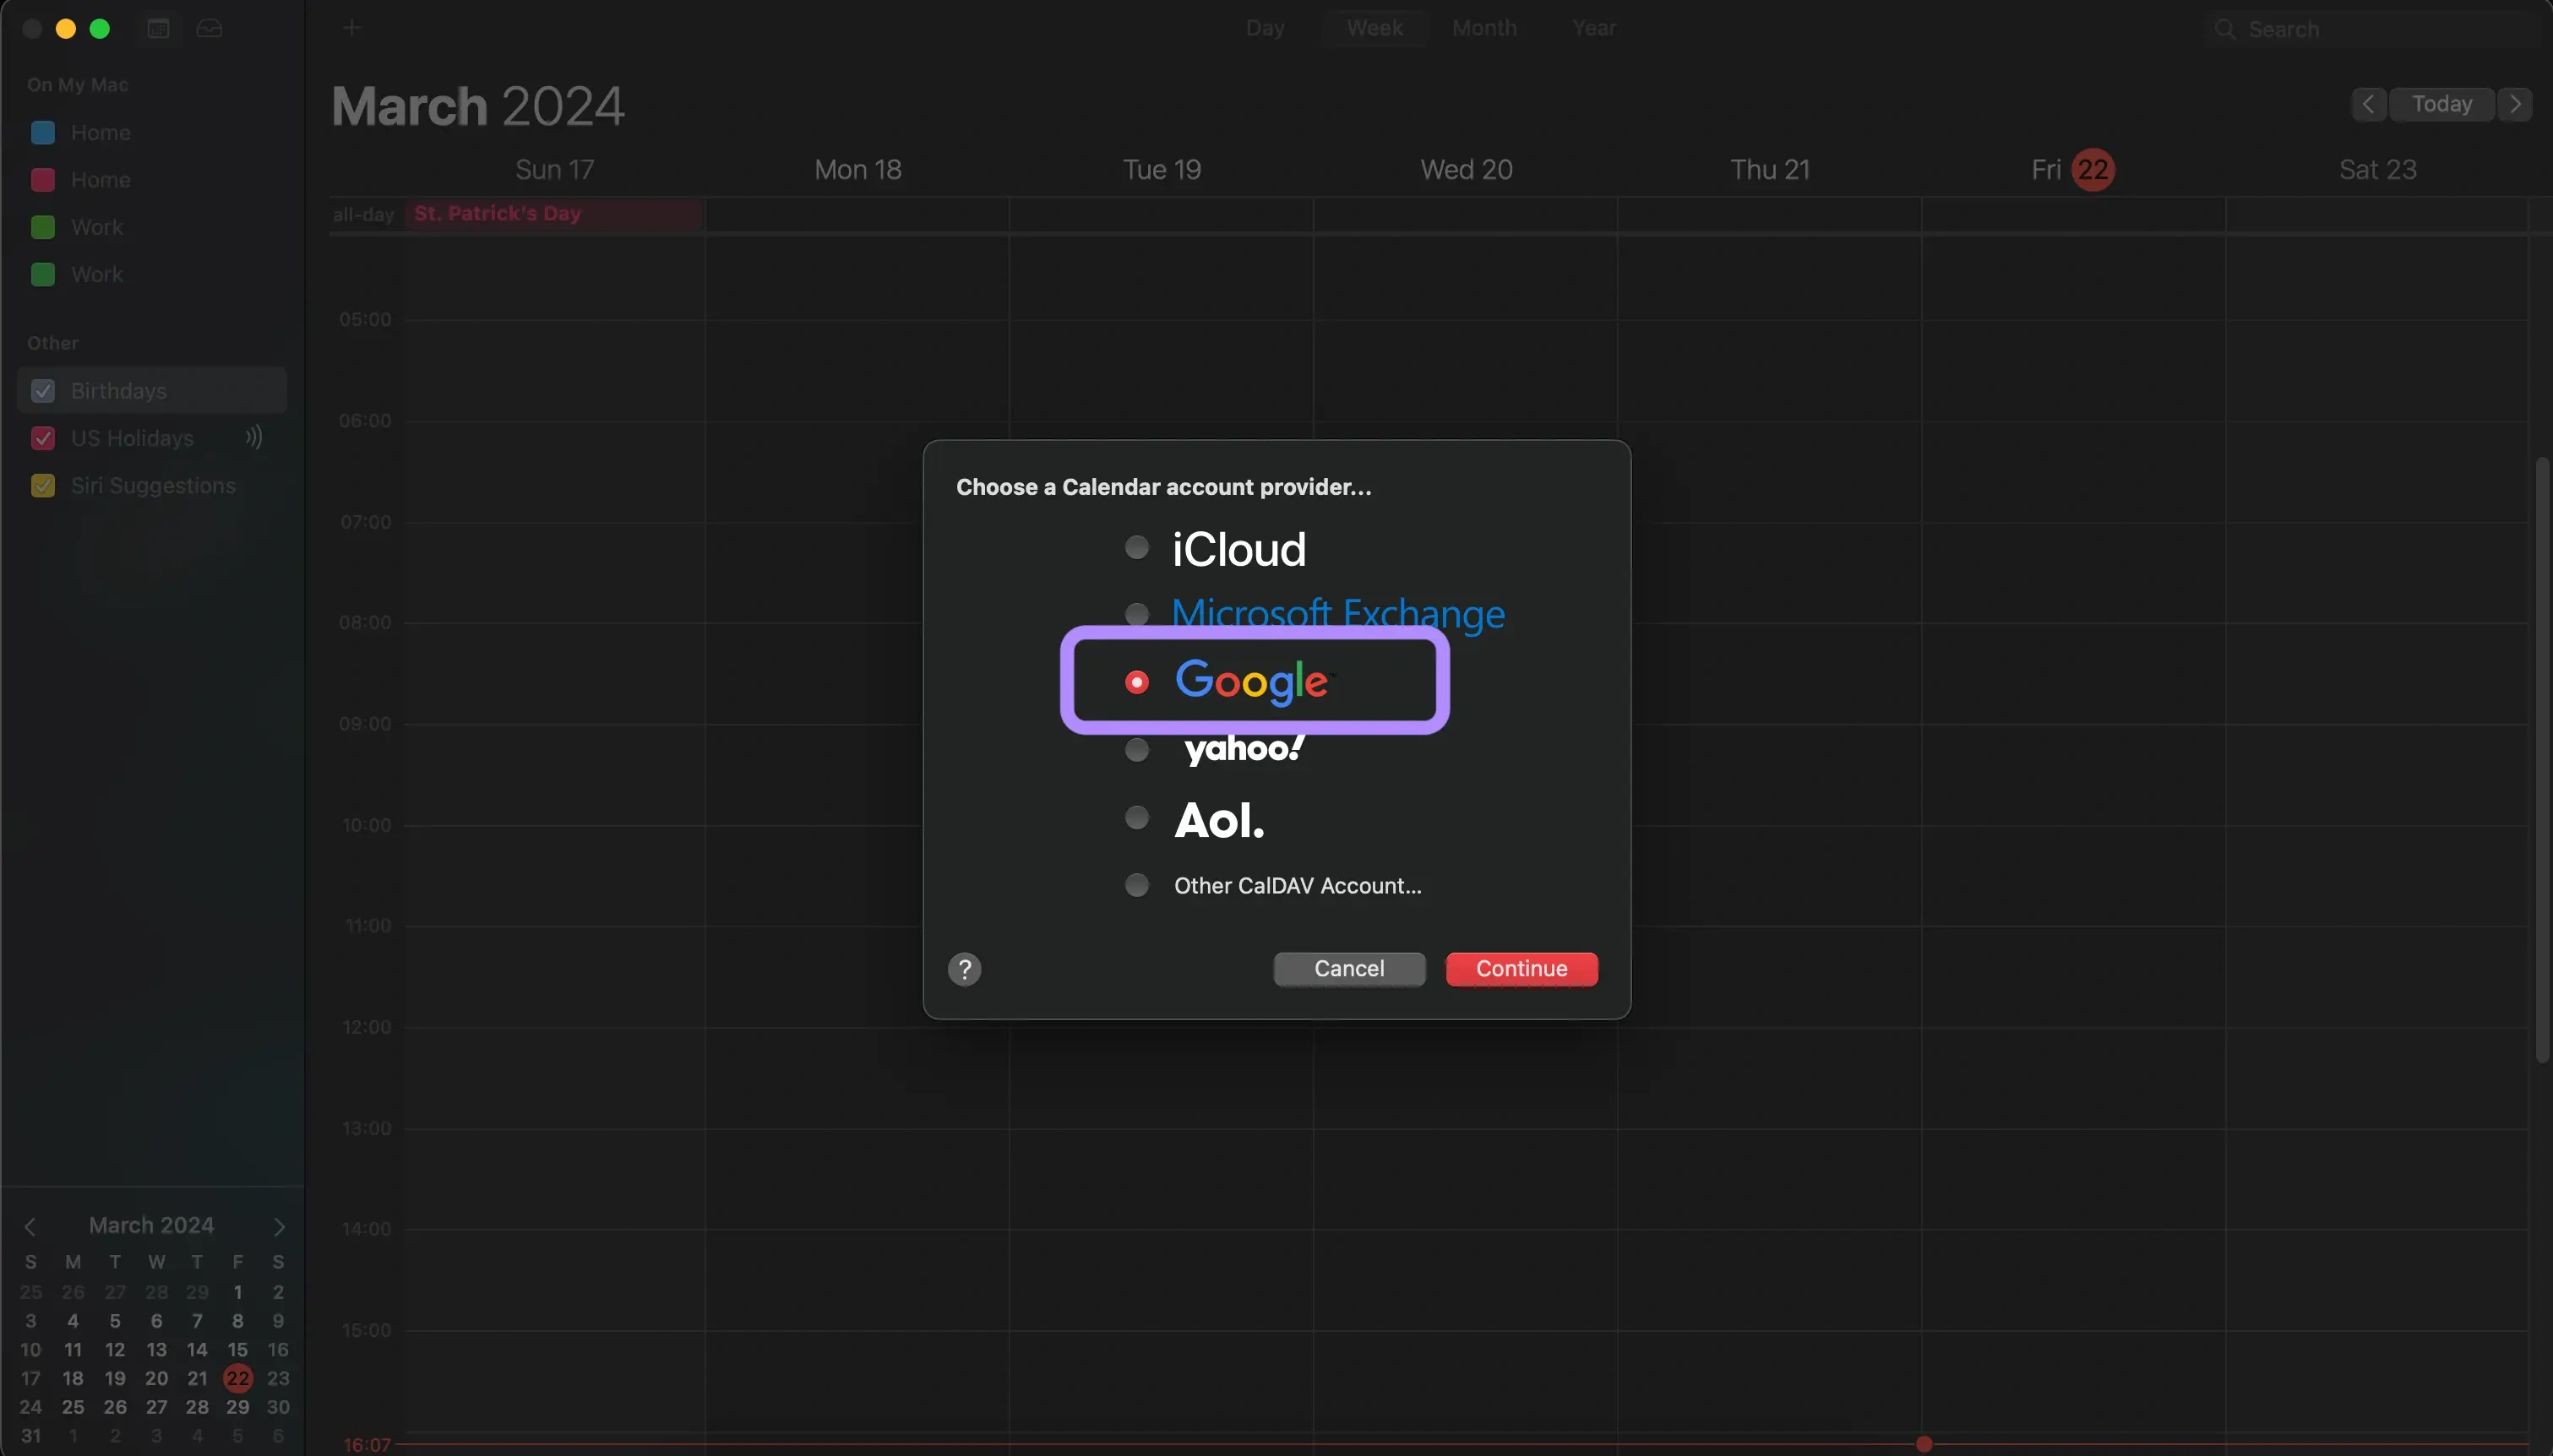Viewport: 2553px width, 1456px height.
Task: Select the Yahoo radio option
Action: coord(1136,749)
